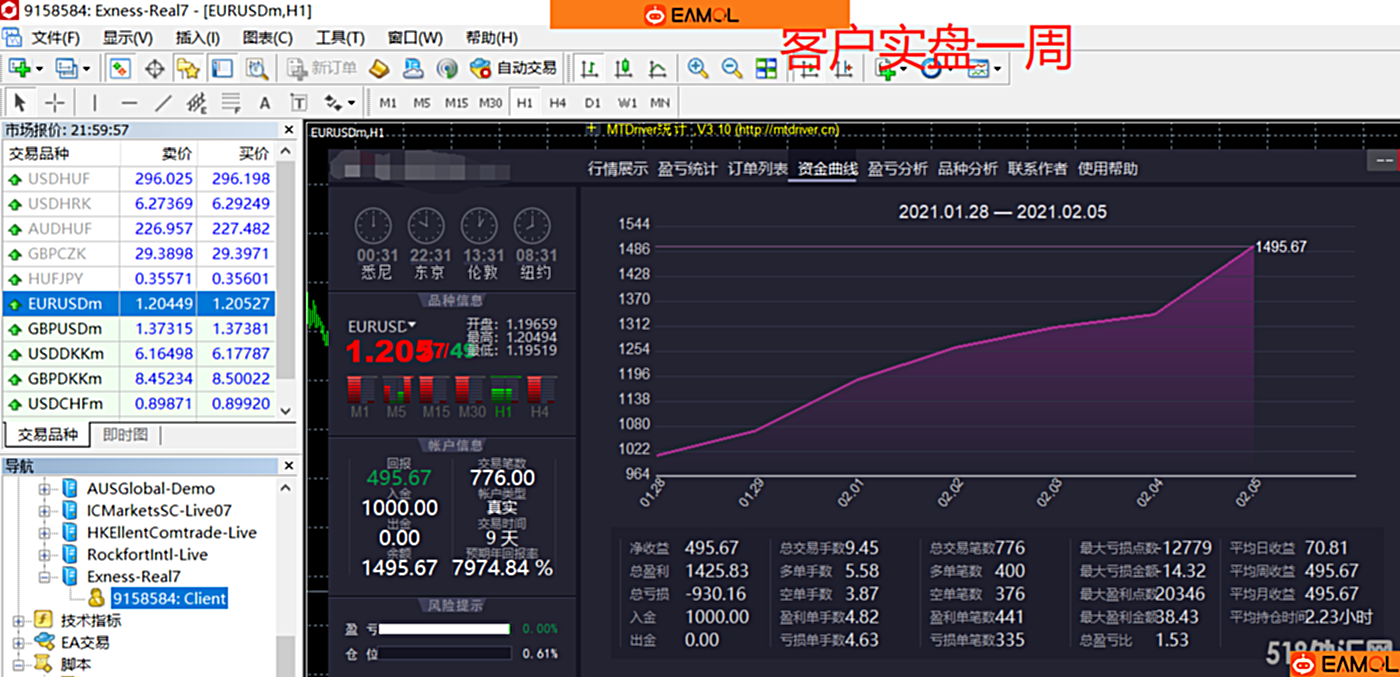Expand the HKEllentComtrade-Live tree node
The height and width of the screenshot is (677, 1400).
pos(44,533)
